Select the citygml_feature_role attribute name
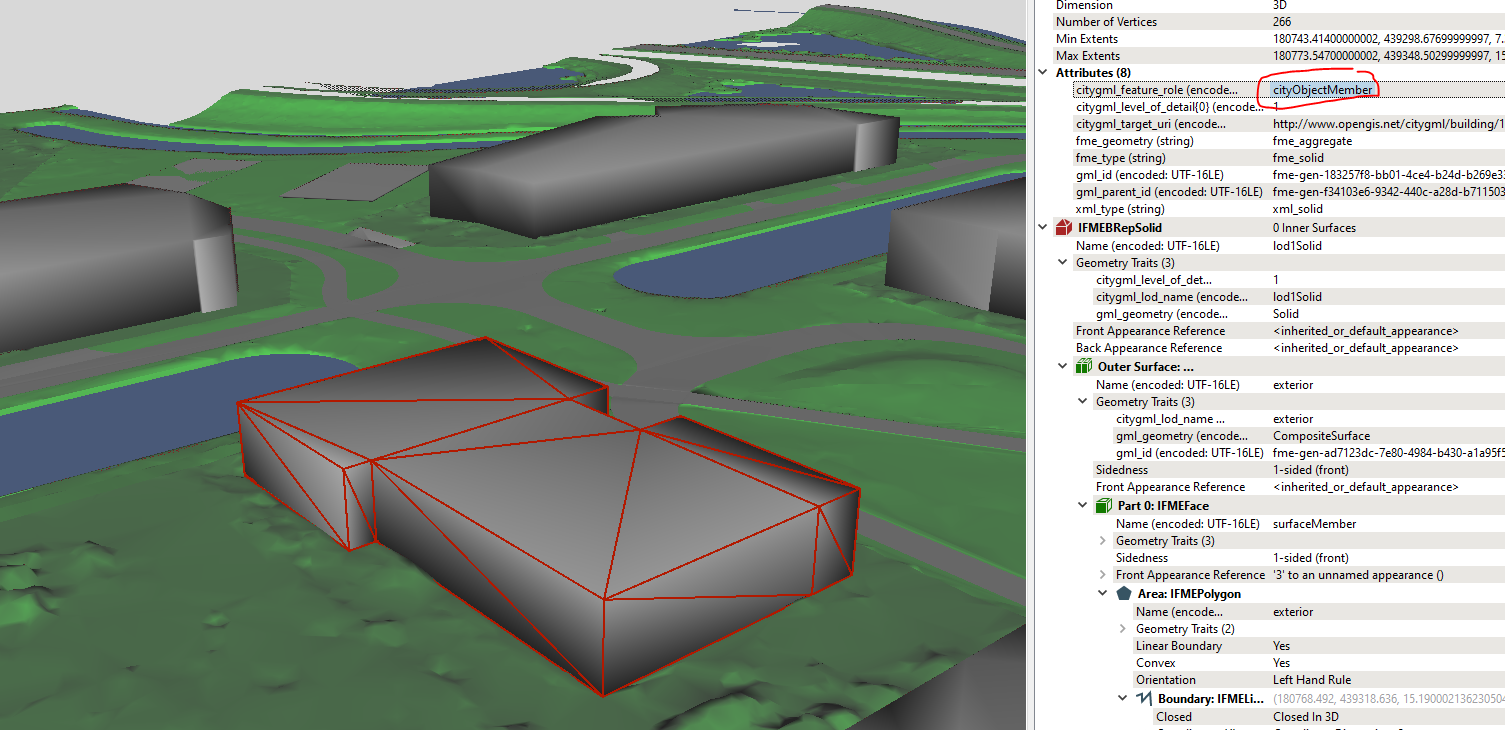Viewport: 1505px width, 730px height. pos(1157,90)
